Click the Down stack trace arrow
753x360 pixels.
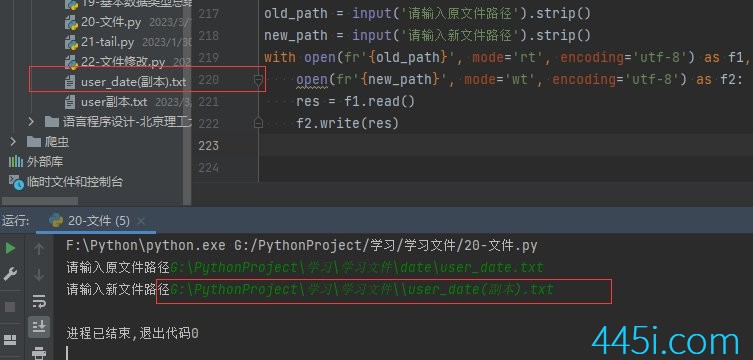(x=39, y=275)
